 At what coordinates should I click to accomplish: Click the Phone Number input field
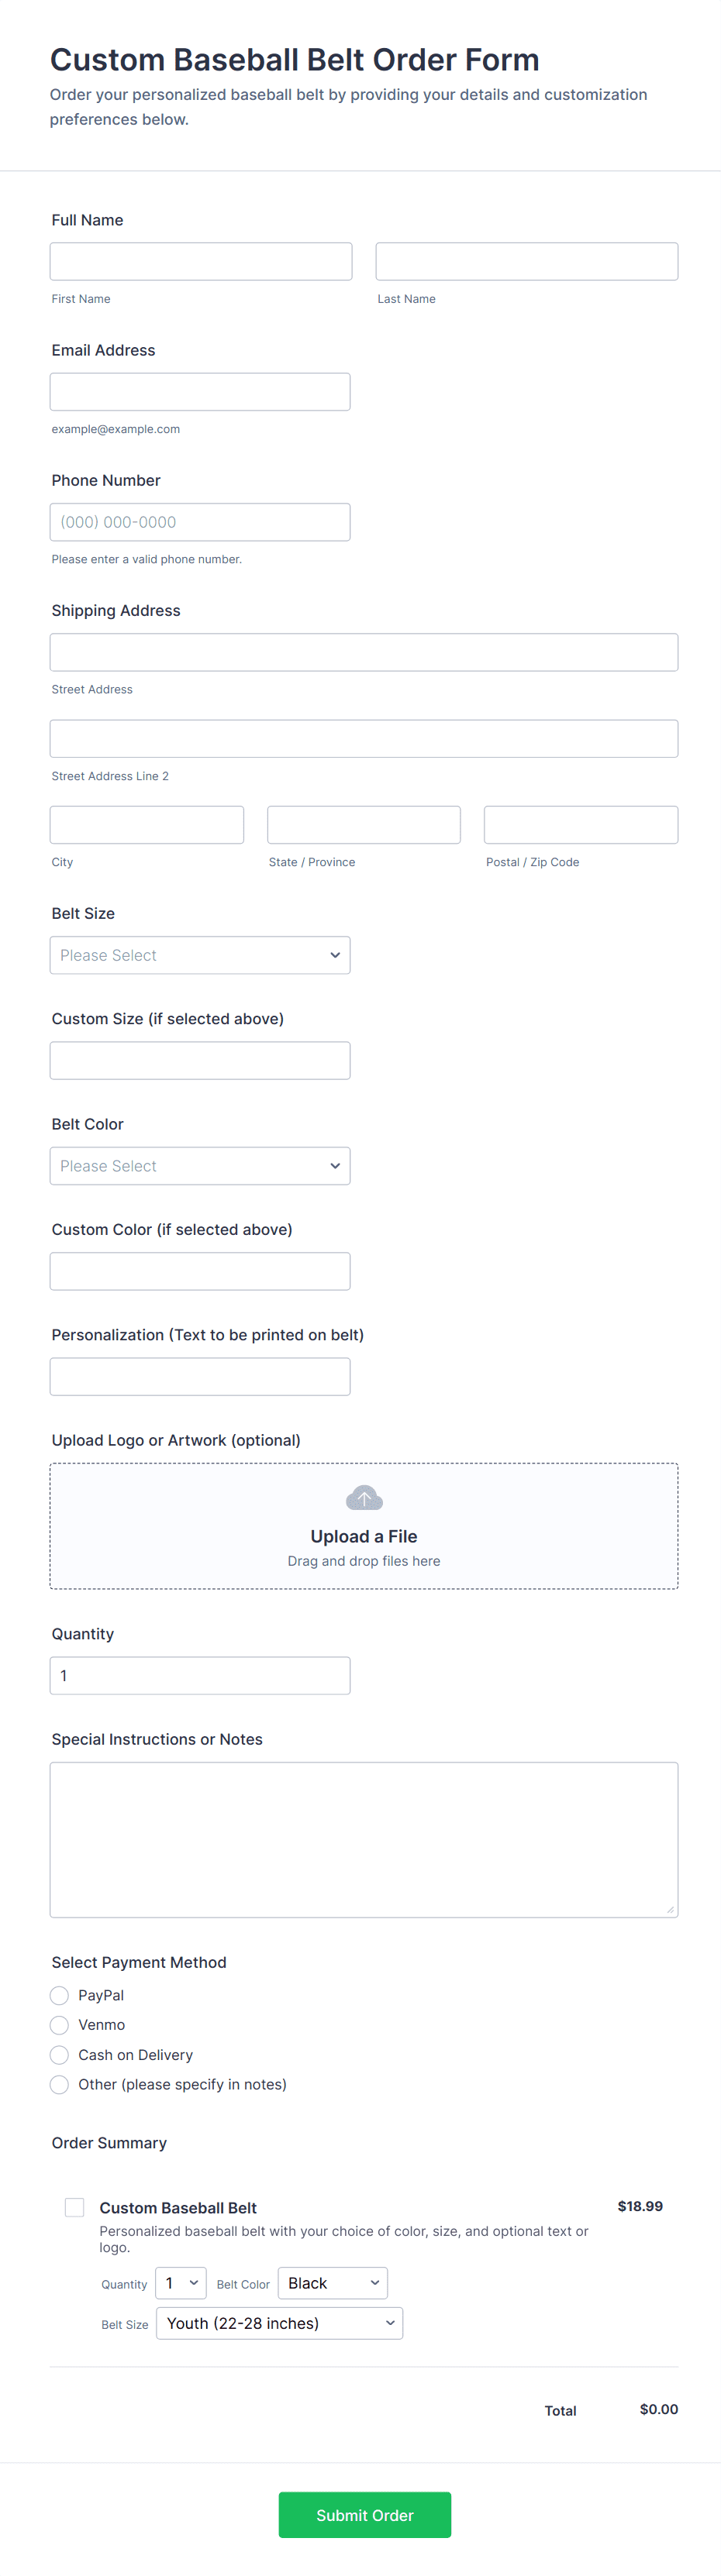[200, 522]
